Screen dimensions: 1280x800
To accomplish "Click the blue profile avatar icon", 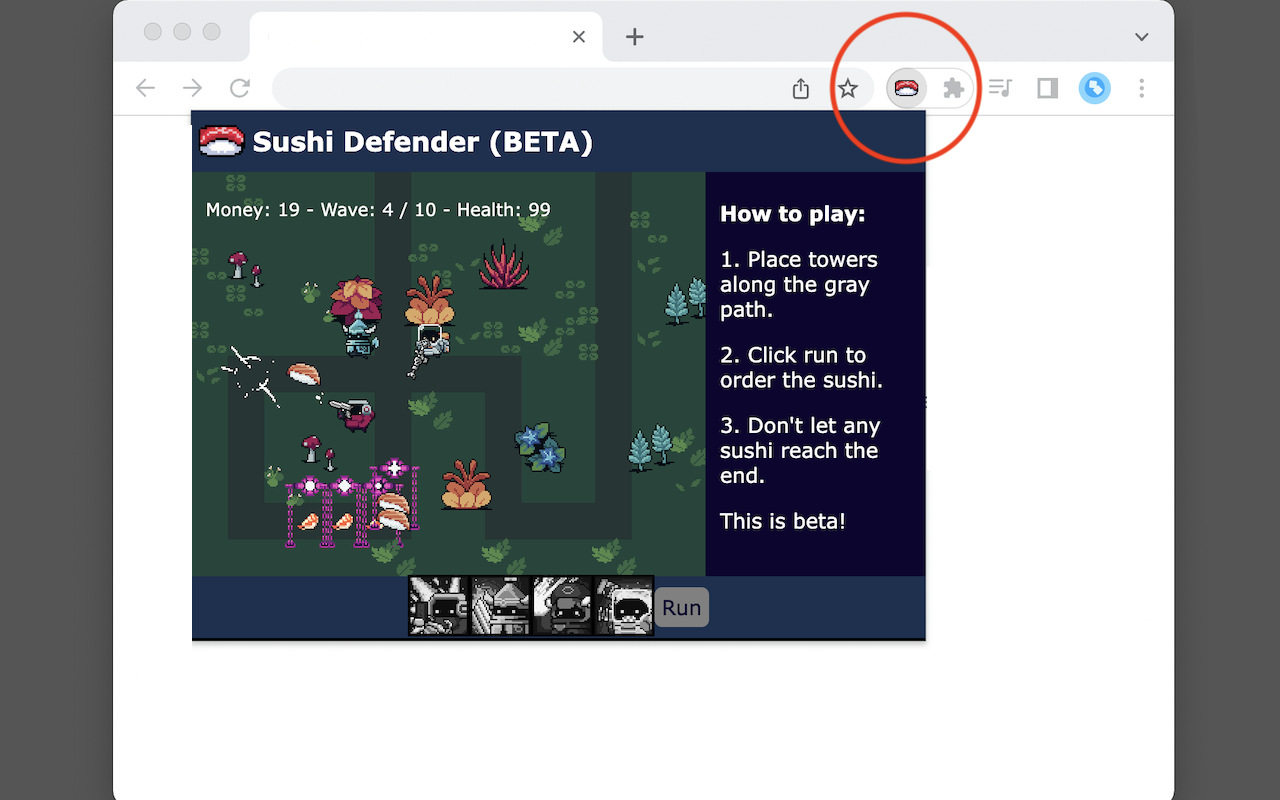I will pos(1094,88).
